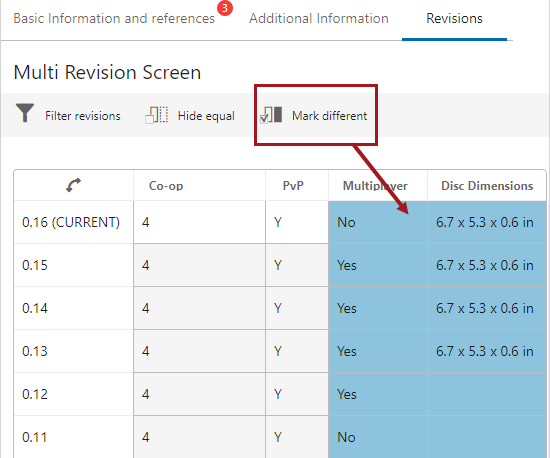550x458 pixels.
Task: Click the Mark different columns icon
Action: (271, 115)
